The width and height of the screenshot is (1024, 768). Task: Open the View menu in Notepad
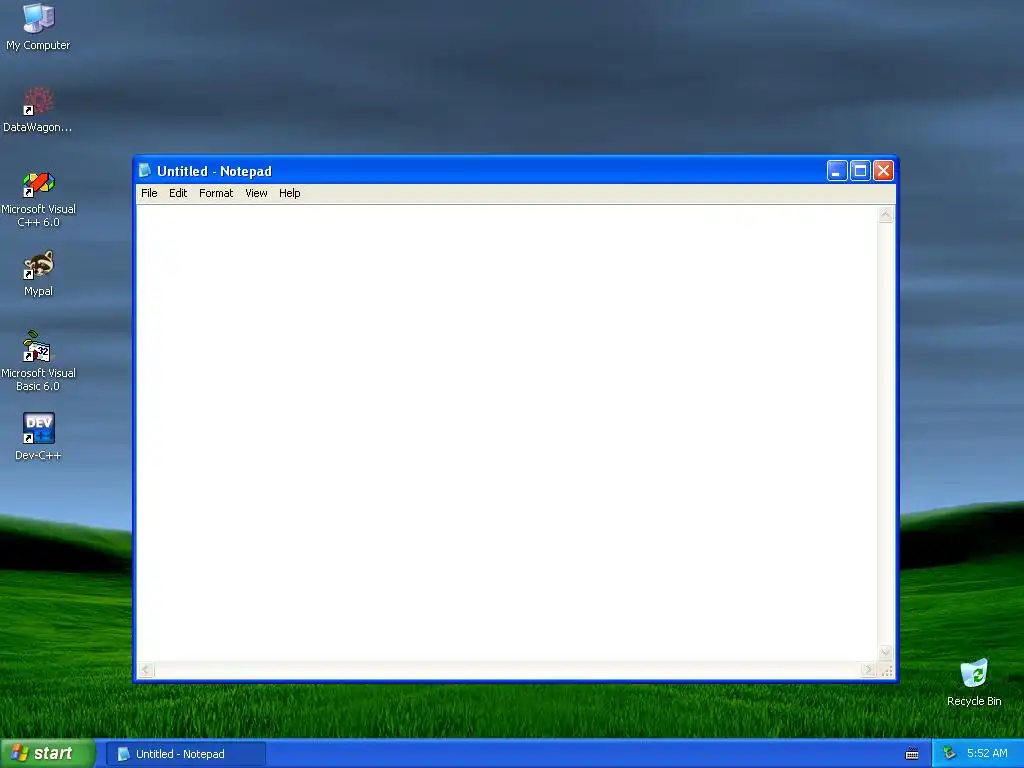tap(256, 193)
